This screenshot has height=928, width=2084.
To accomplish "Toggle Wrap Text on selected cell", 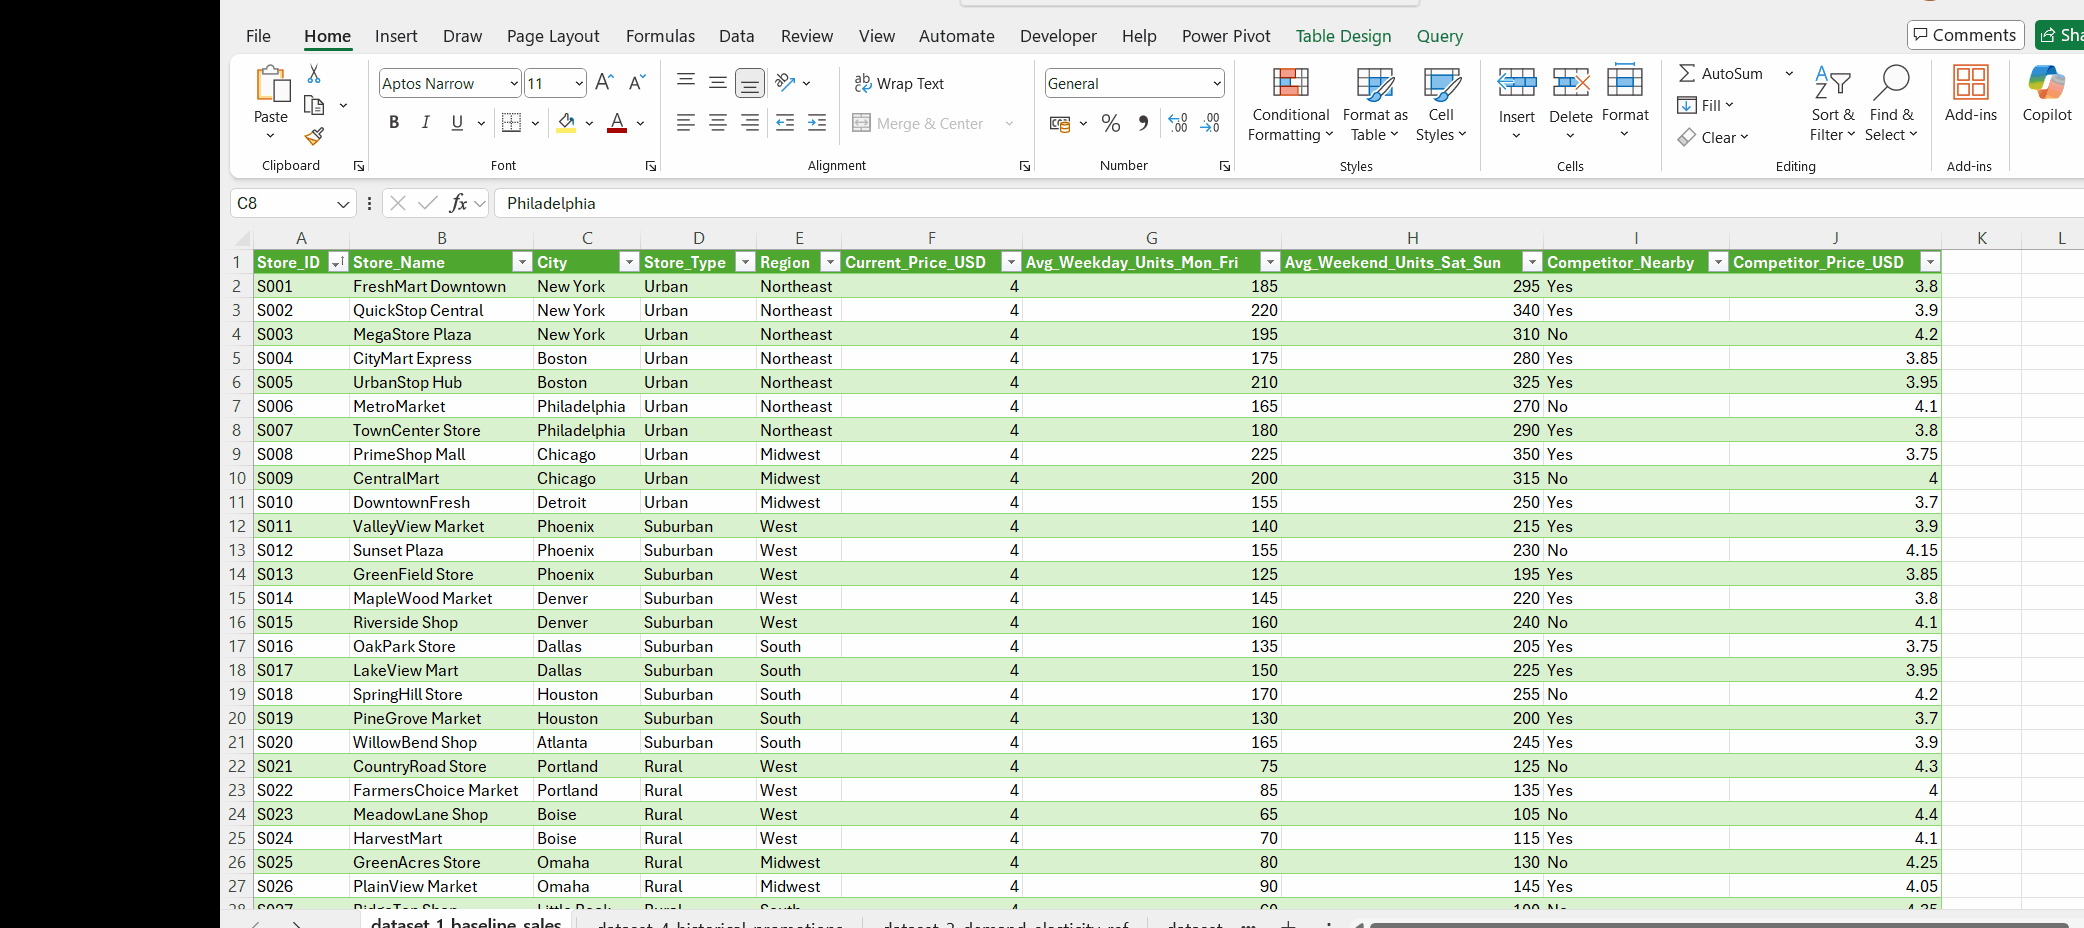I will click(x=899, y=84).
